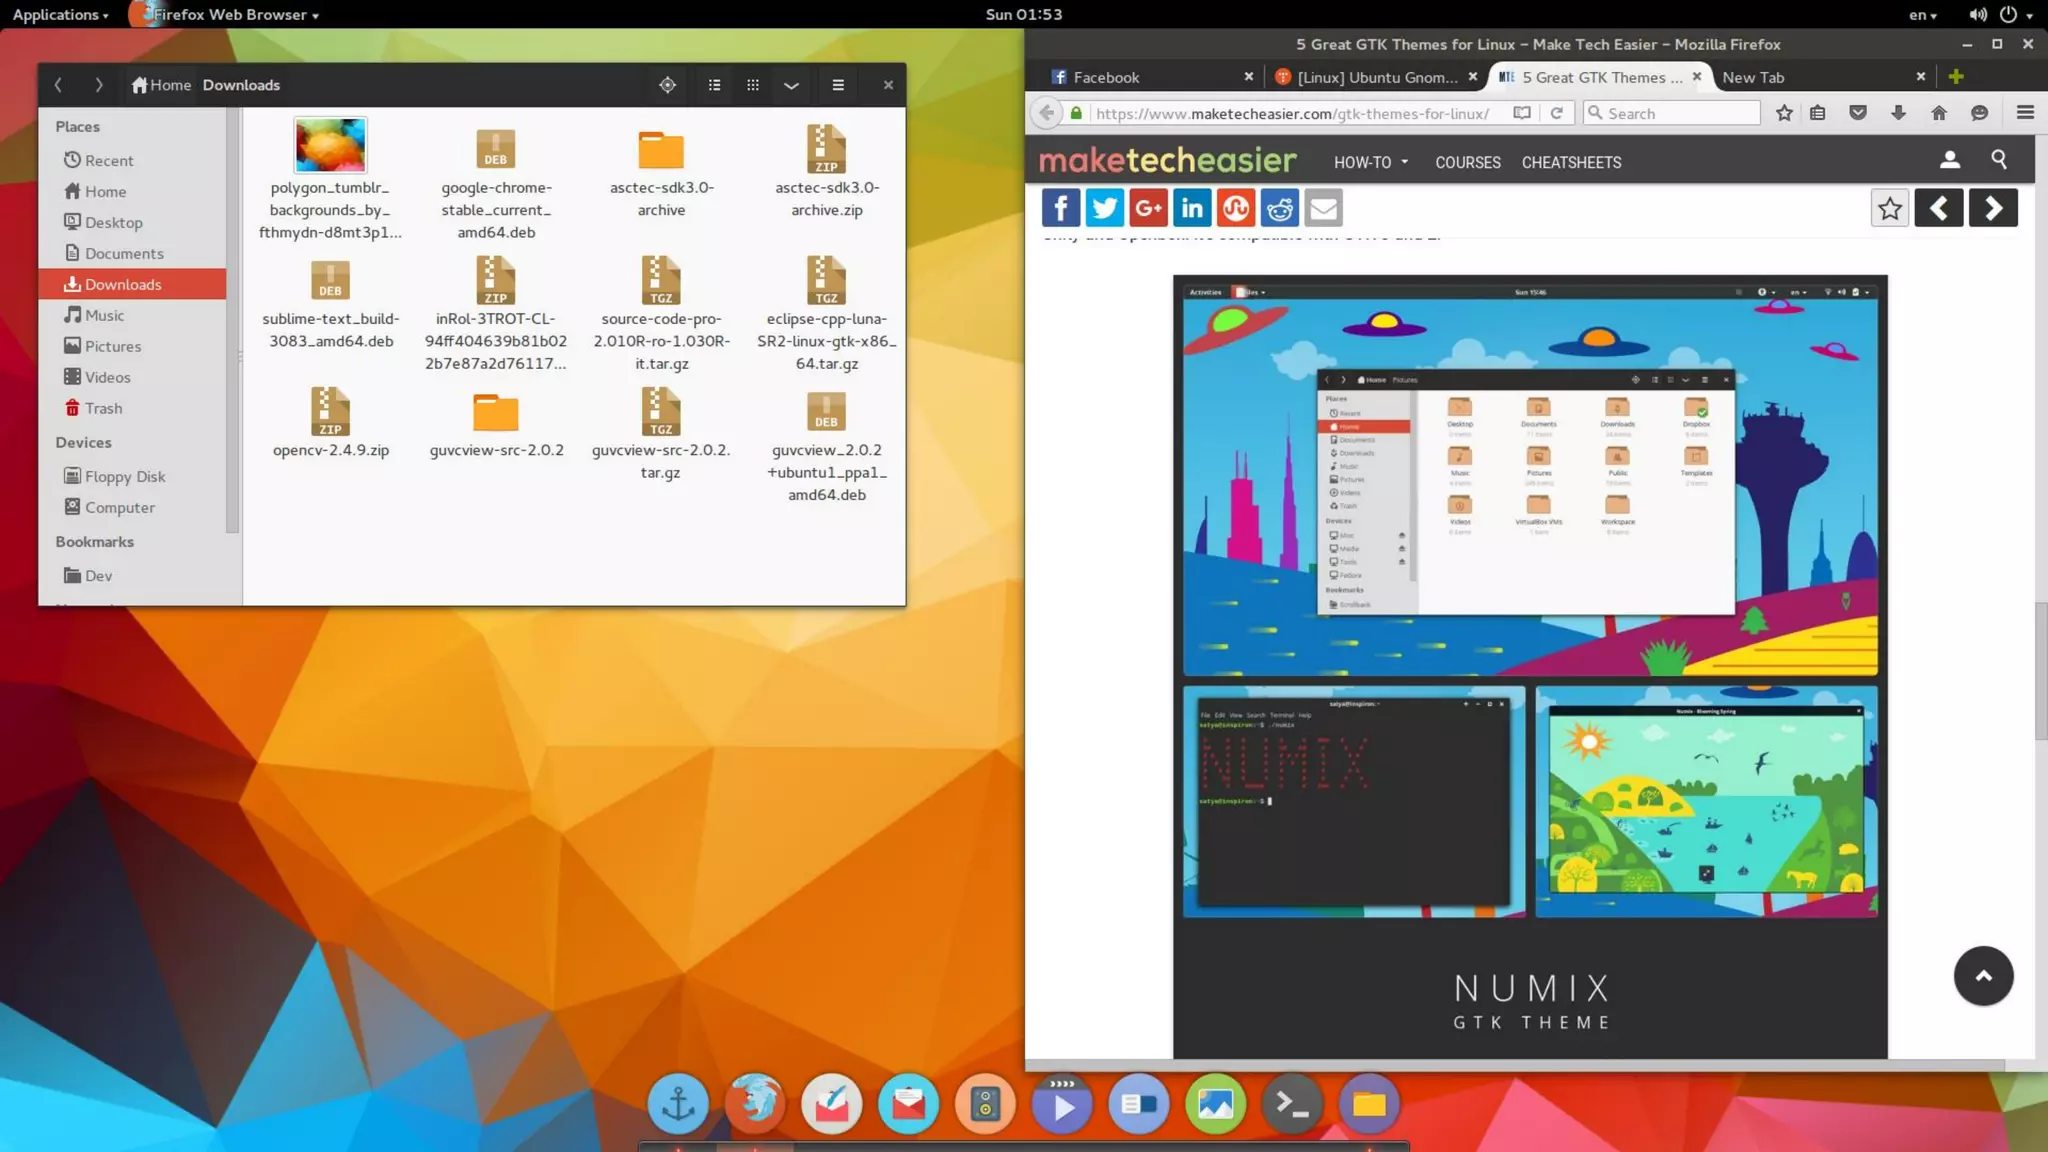
Task: Select opencv-2.4.9.zip file
Action: coord(330,411)
